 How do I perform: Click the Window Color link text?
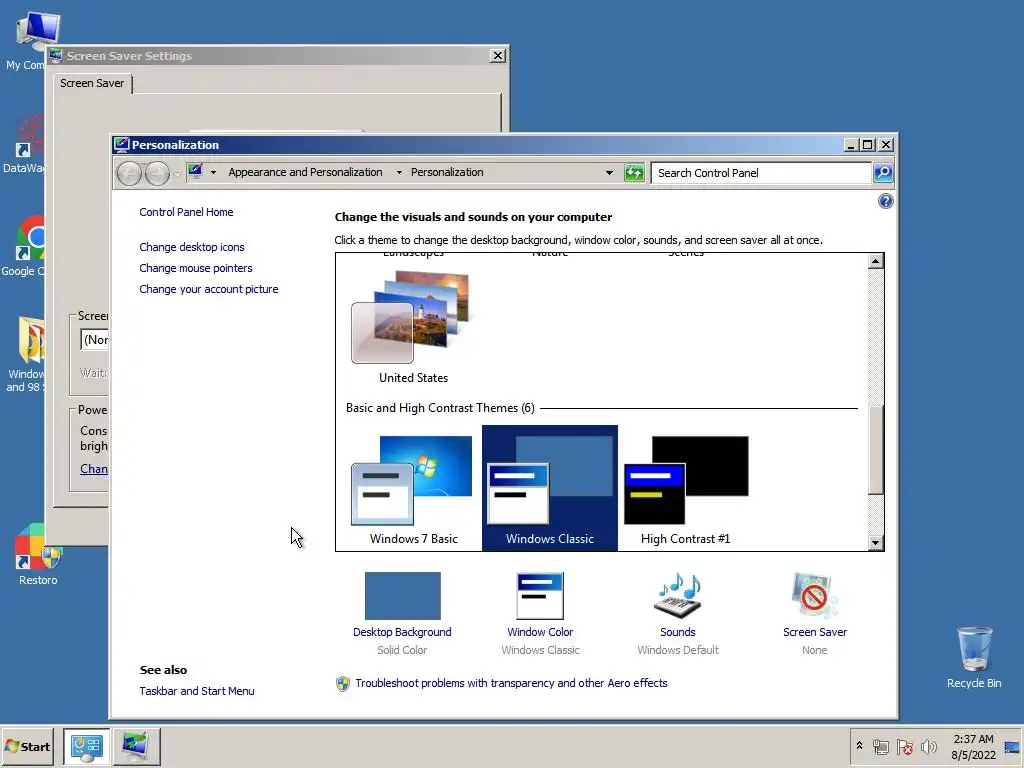coord(540,632)
